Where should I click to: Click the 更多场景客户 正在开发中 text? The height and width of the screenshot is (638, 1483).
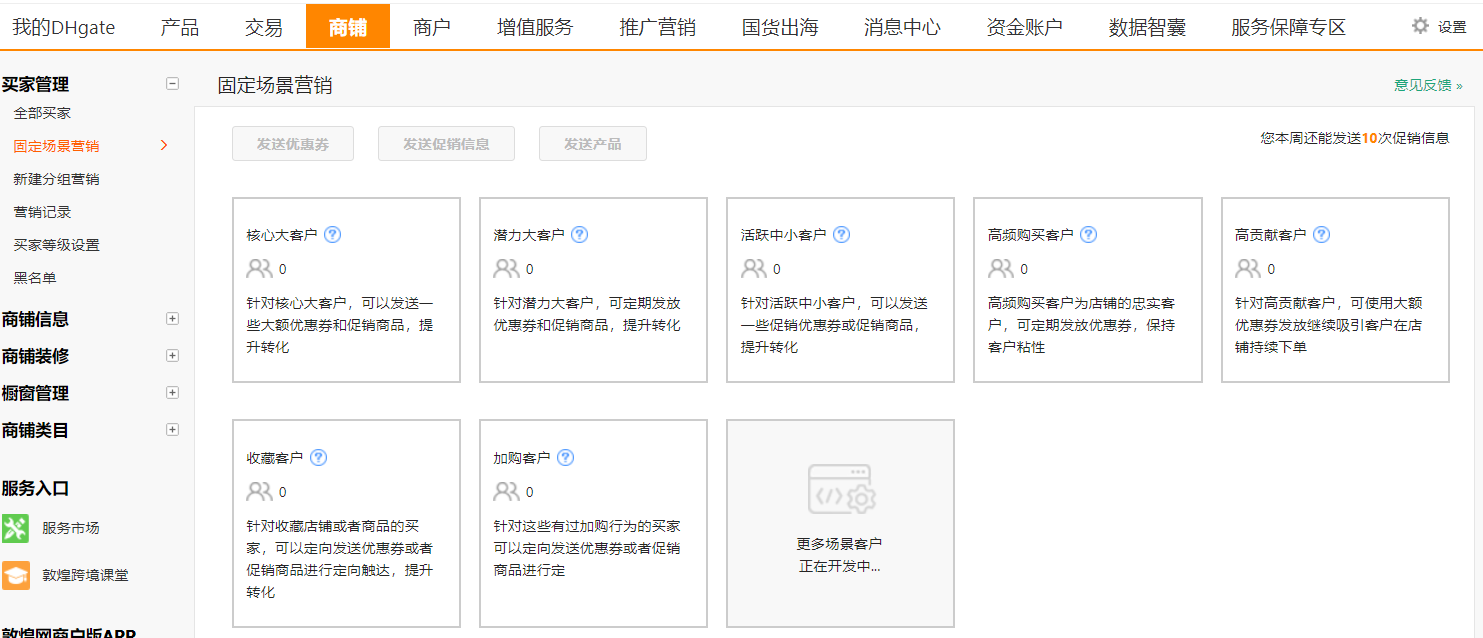click(x=840, y=555)
